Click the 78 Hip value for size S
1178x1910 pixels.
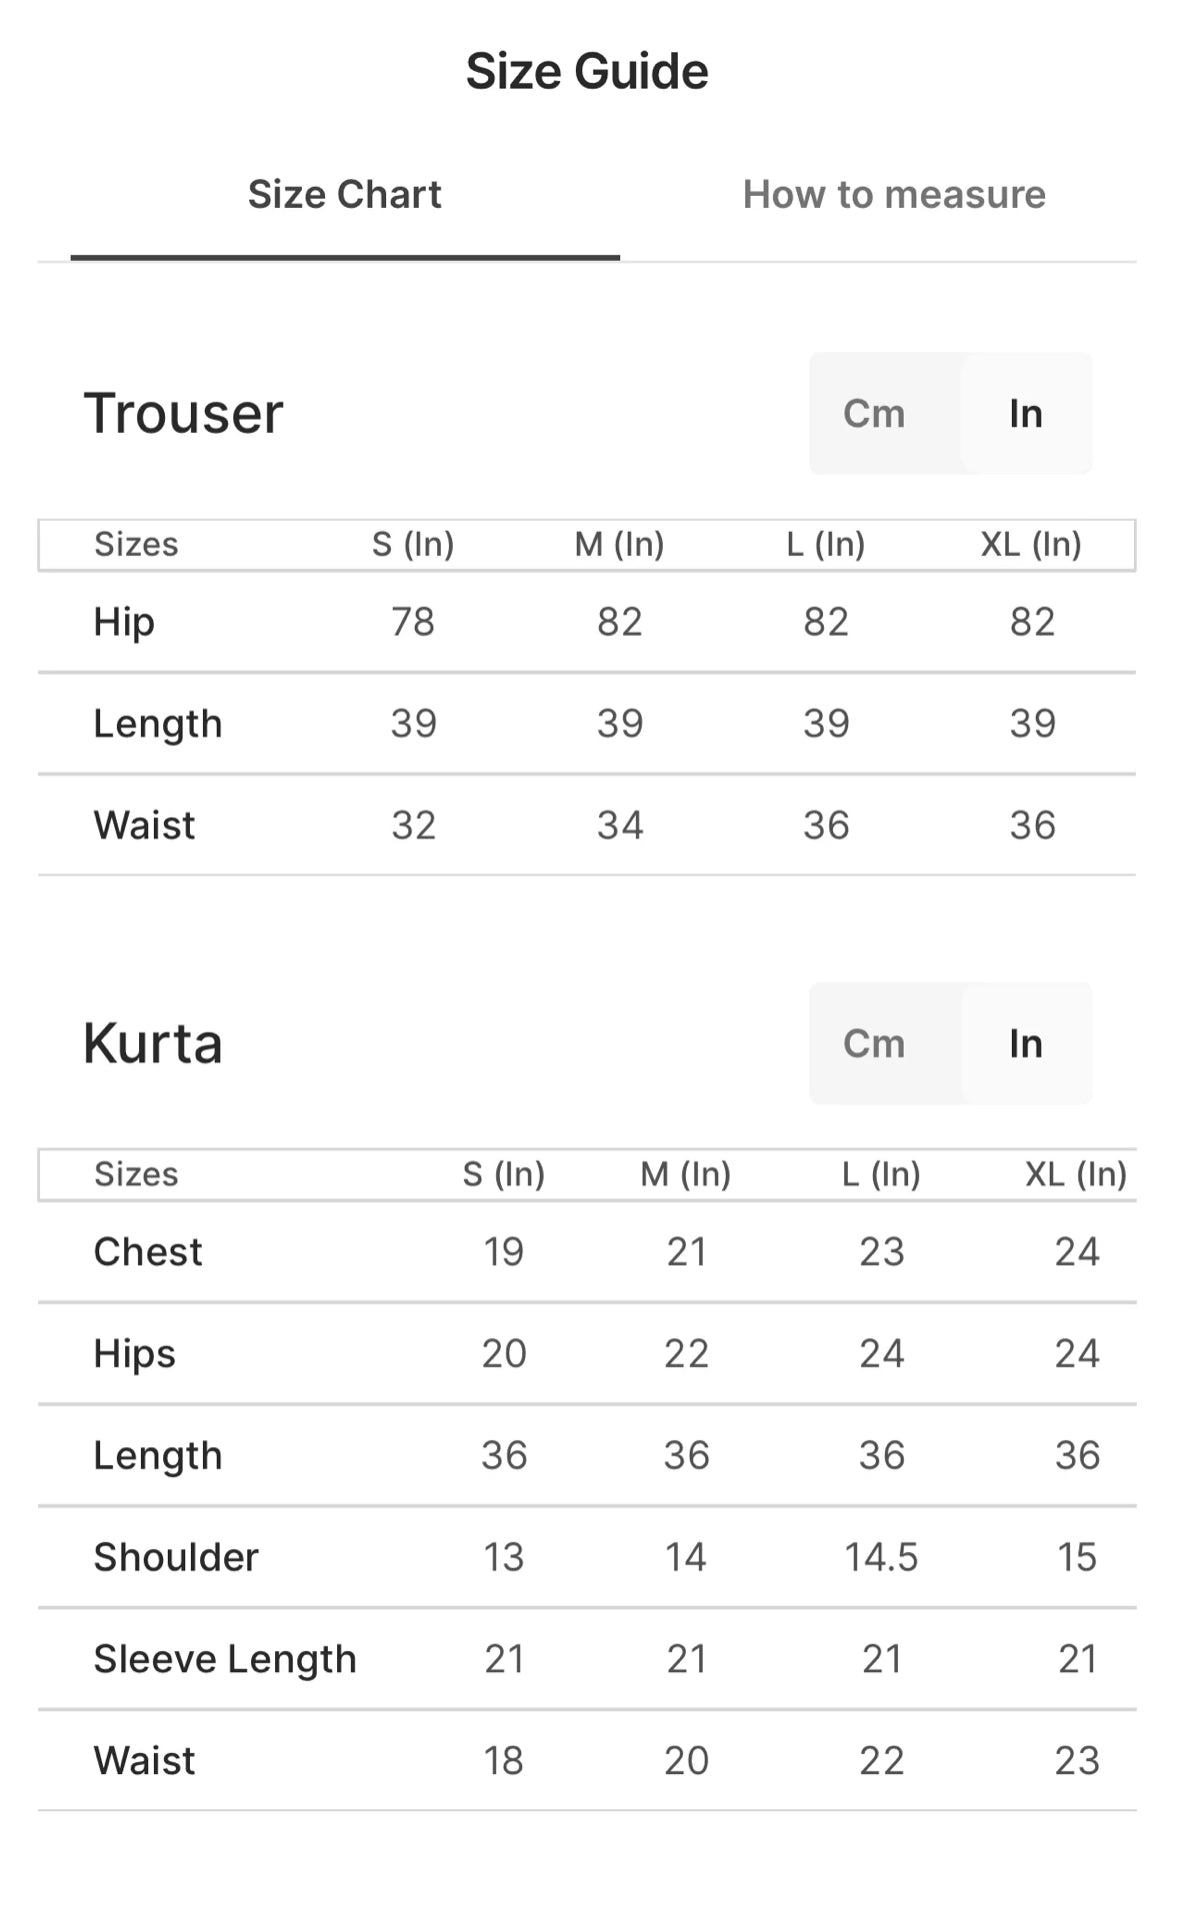[413, 622]
